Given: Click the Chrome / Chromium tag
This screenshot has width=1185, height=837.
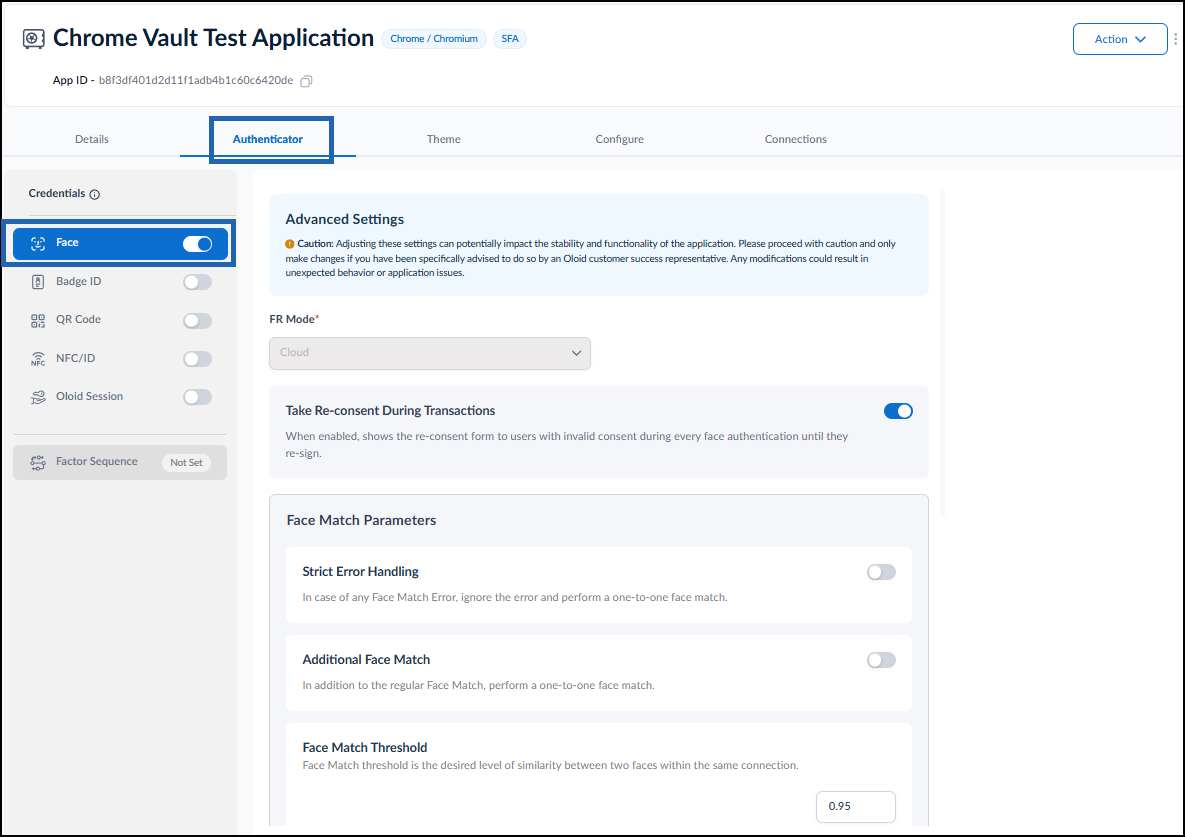Looking at the screenshot, I should tap(434, 39).
